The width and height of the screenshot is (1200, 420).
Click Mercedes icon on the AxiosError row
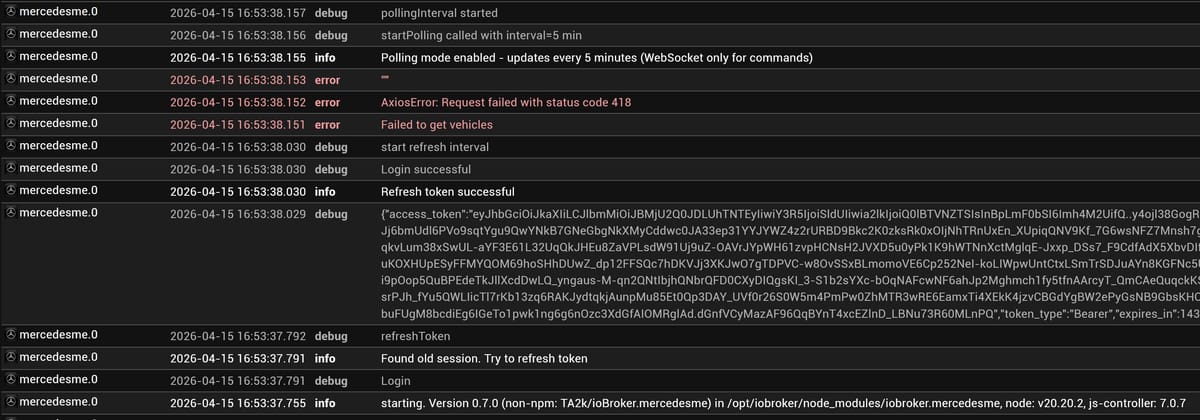point(11,101)
